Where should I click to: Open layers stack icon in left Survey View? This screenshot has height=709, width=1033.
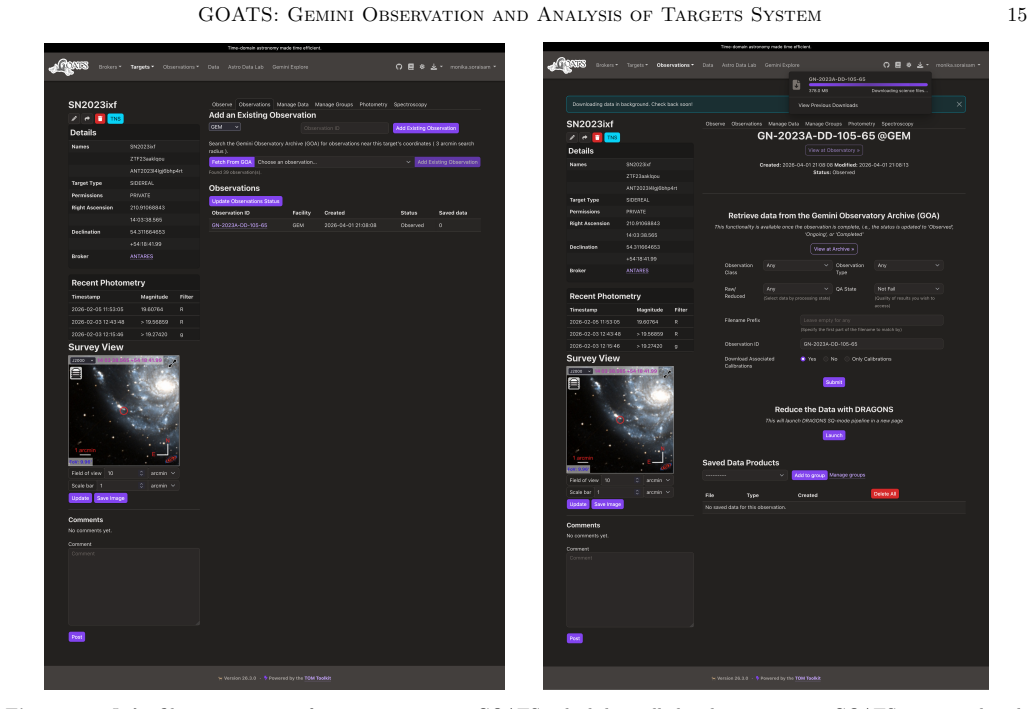[76, 373]
